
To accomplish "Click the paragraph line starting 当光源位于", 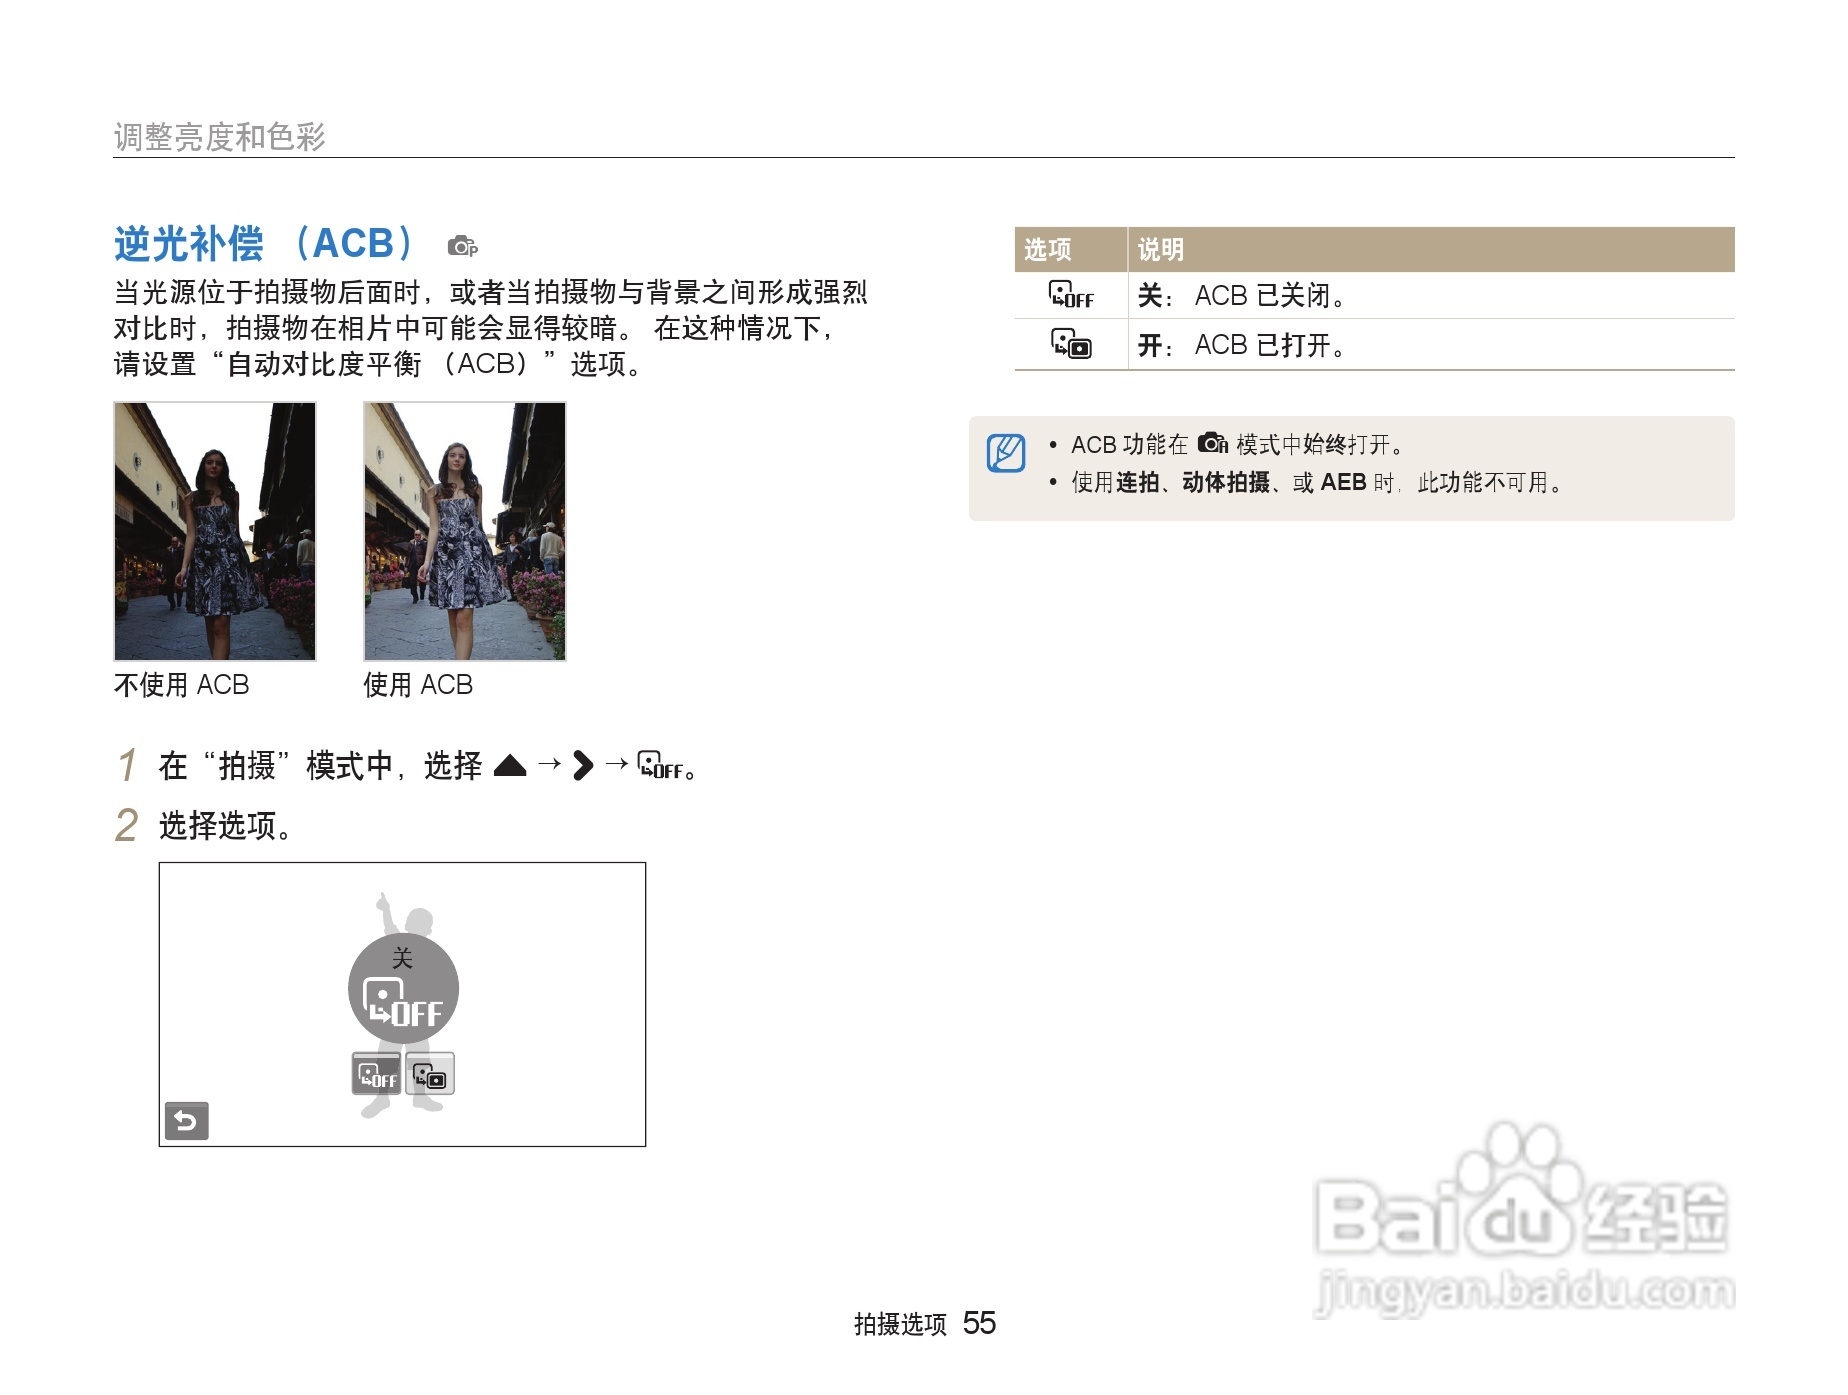I will tap(490, 292).
